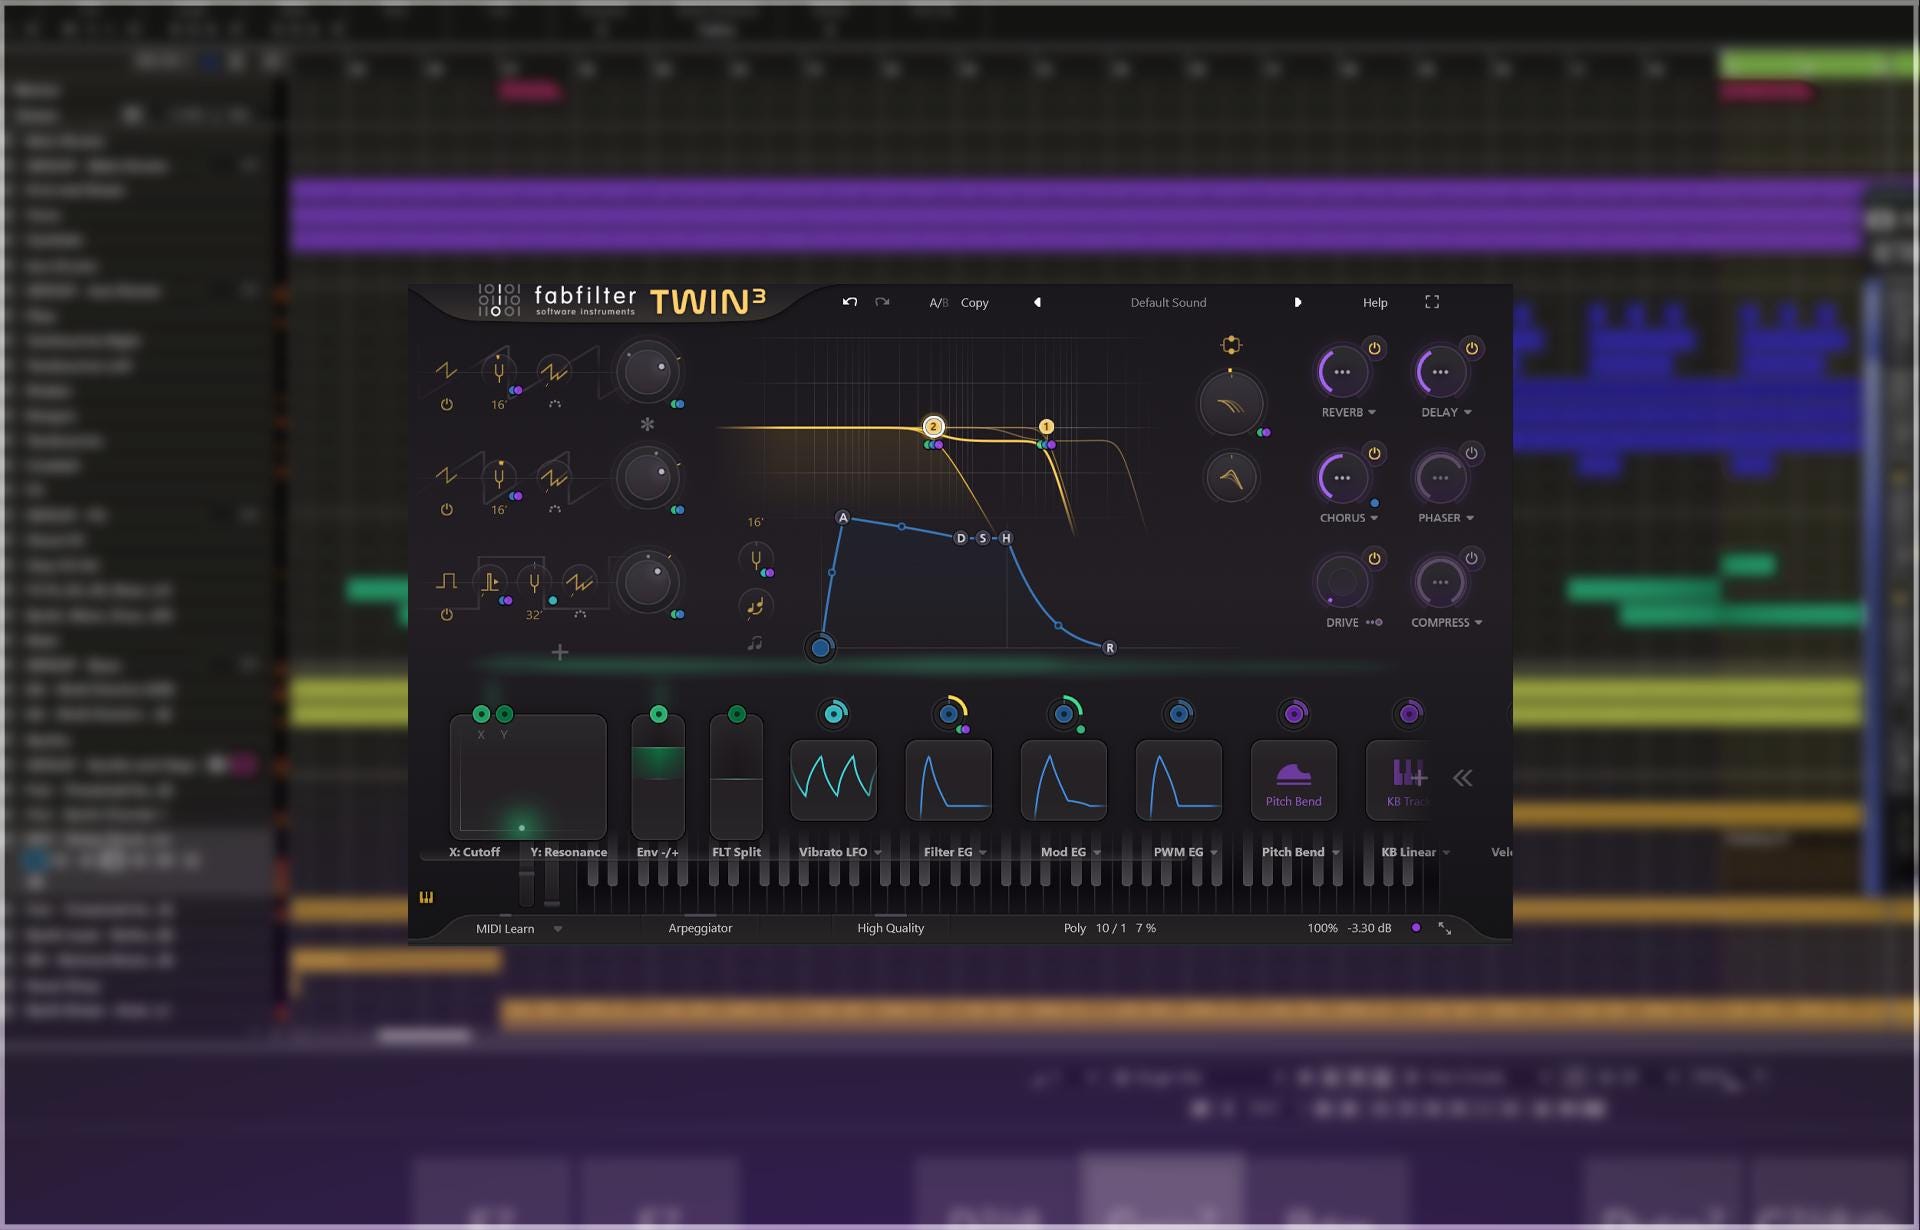Click the Mod EG envelope display
This screenshot has height=1230, width=1920.
click(1063, 780)
